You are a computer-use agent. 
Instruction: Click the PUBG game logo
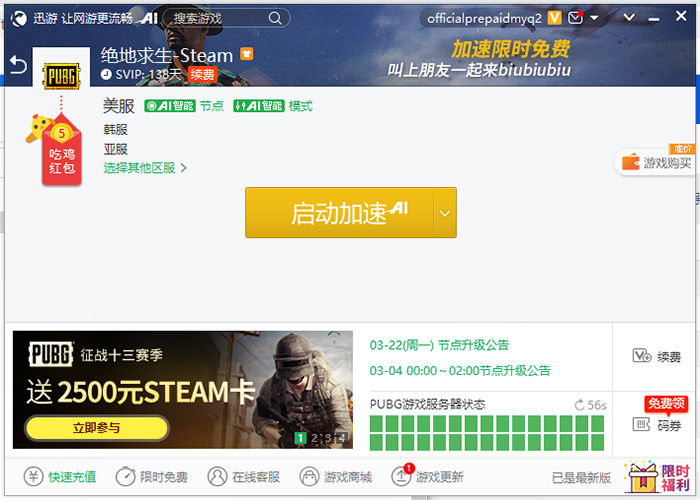[61, 76]
